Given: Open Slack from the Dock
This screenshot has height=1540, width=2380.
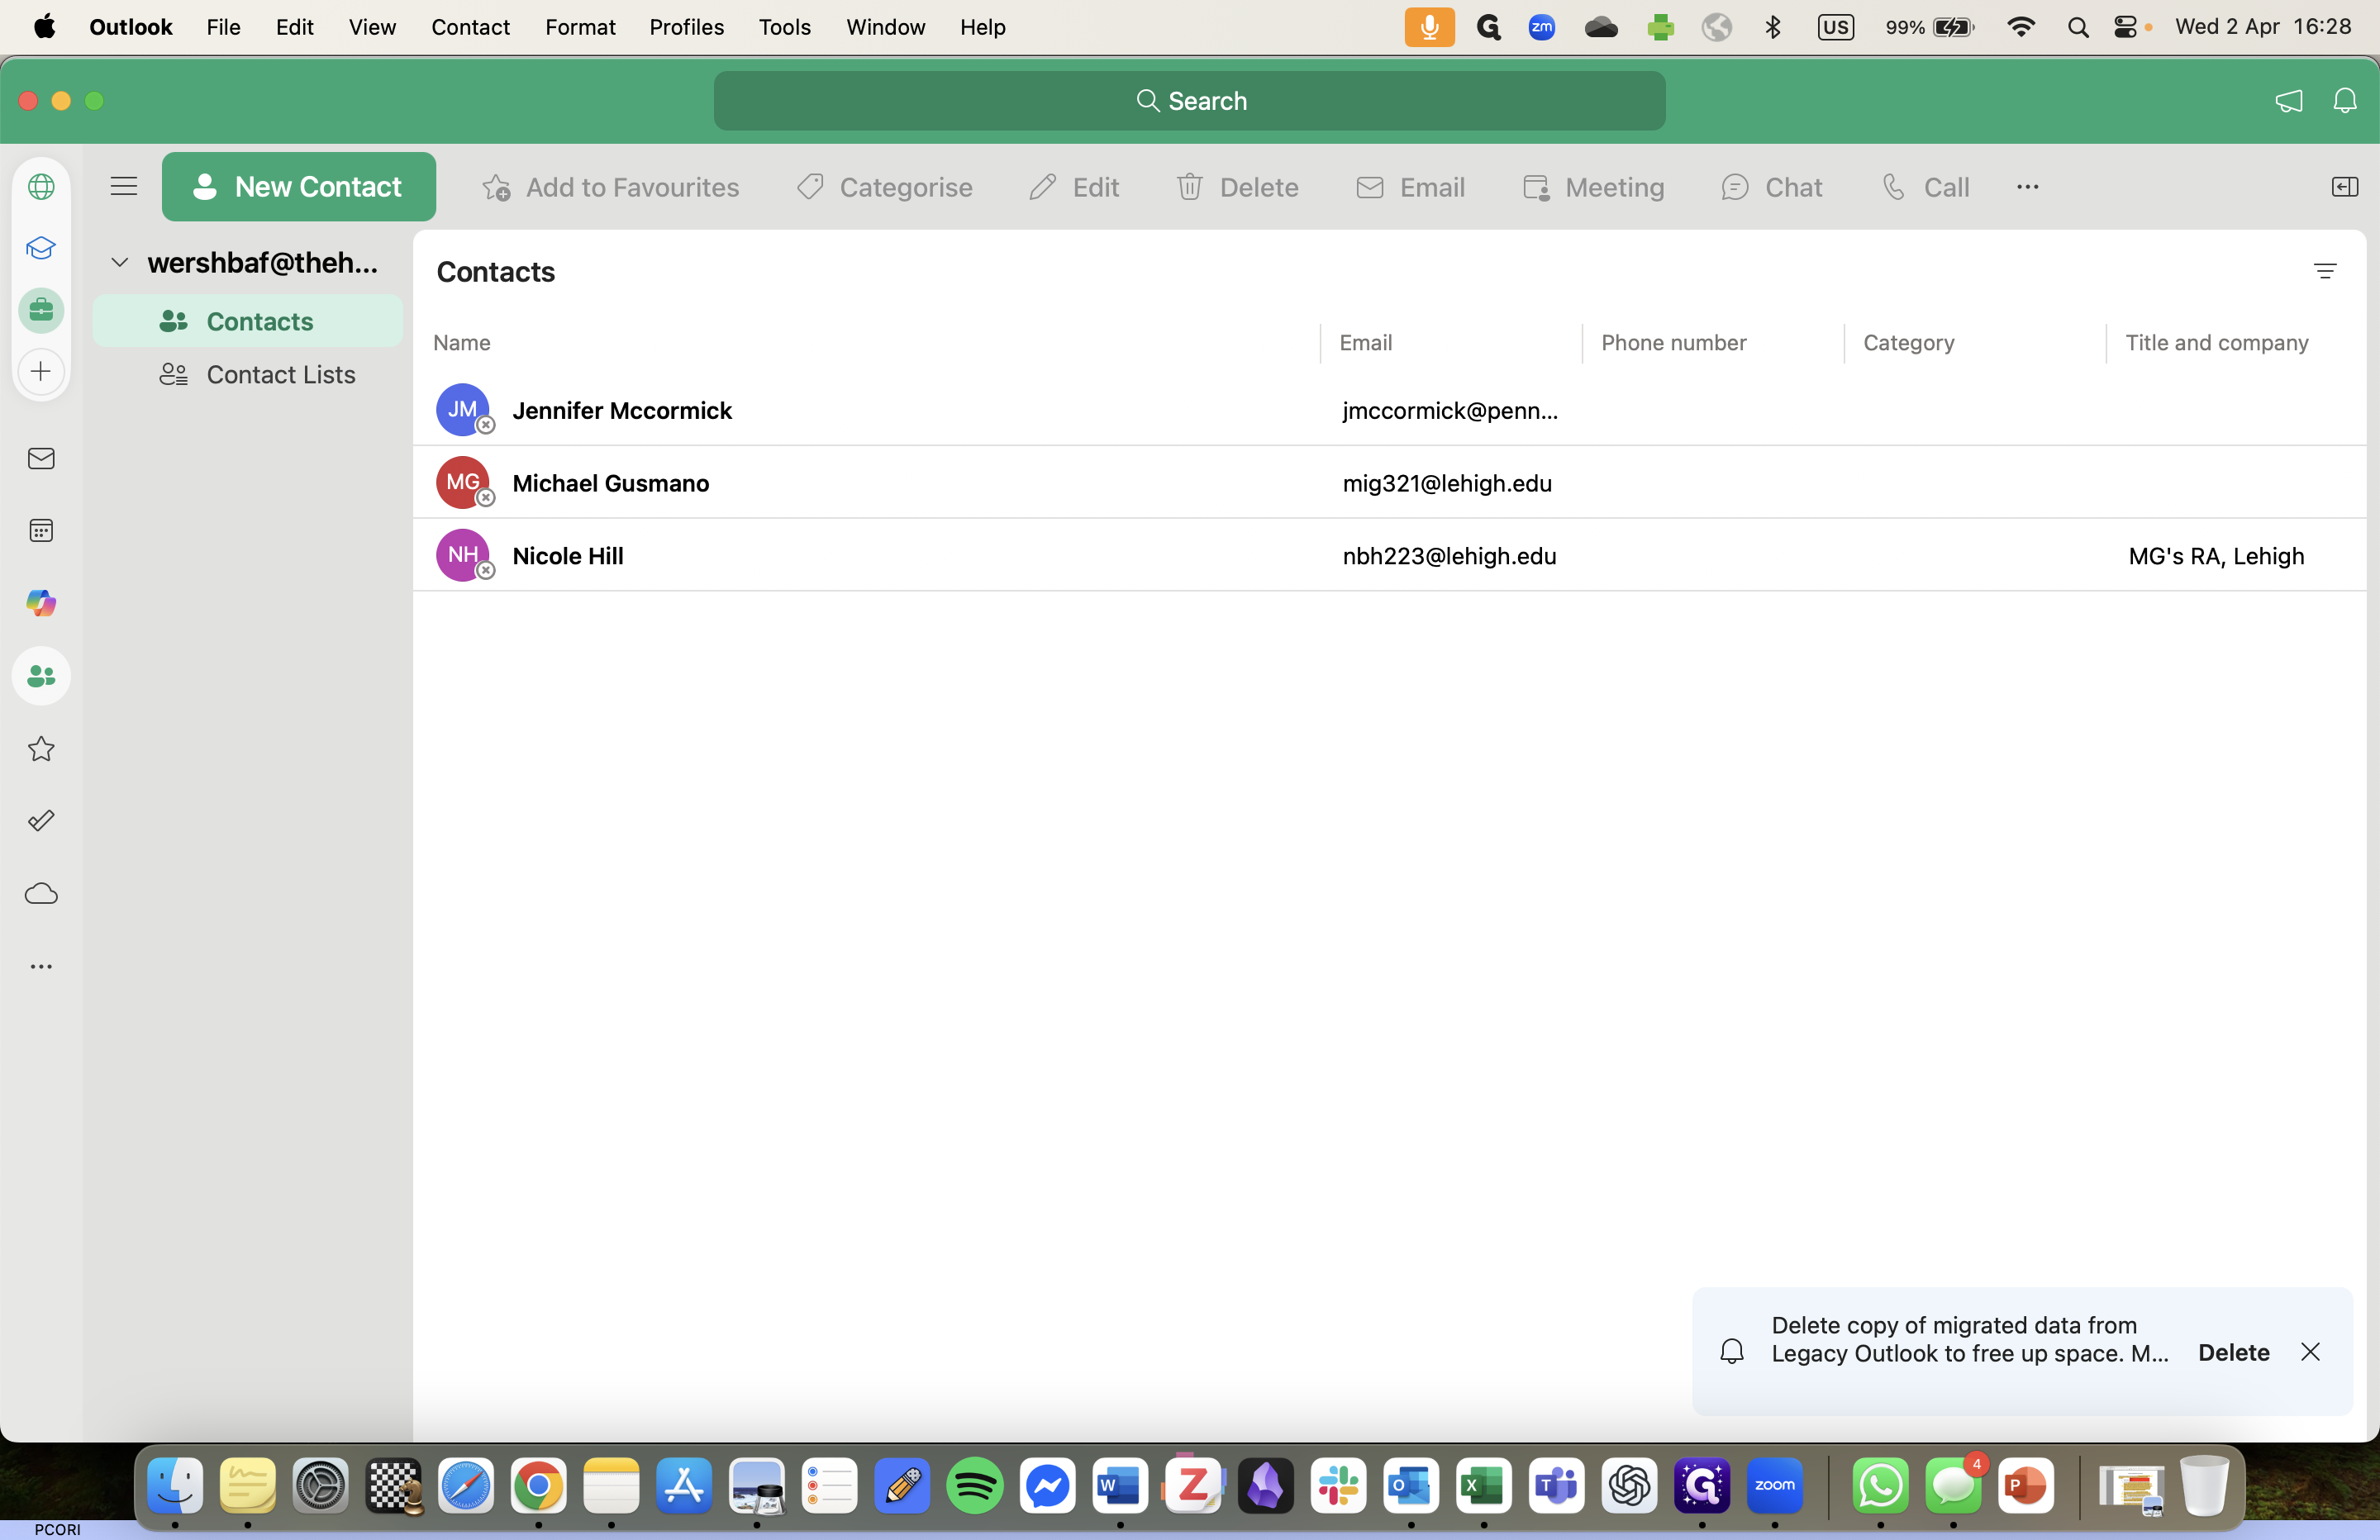Looking at the screenshot, I should click(x=1338, y=1487).
